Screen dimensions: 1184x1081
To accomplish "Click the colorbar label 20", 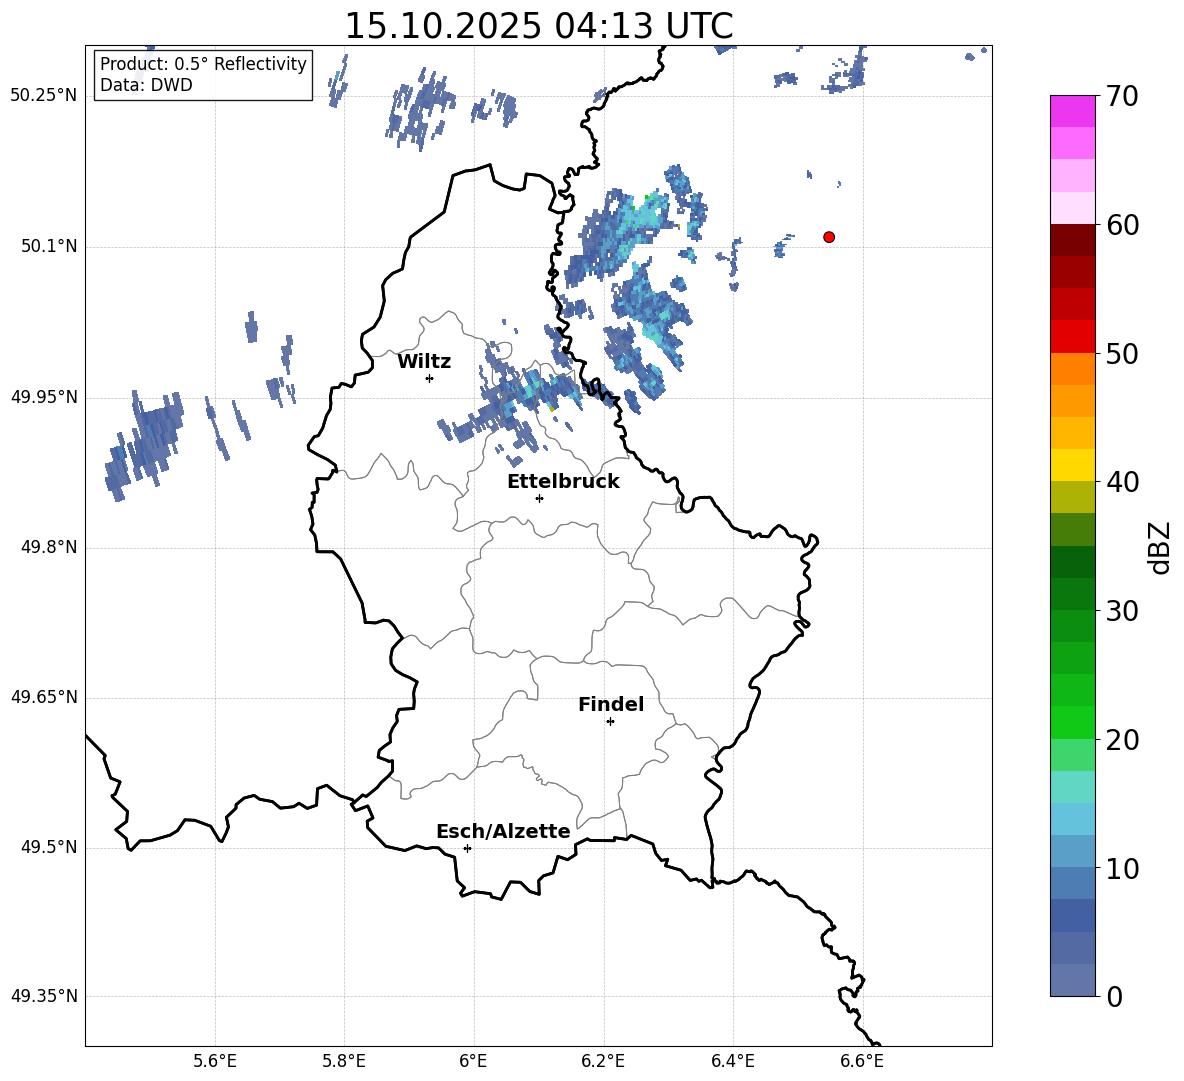I will click(1122, 740).
